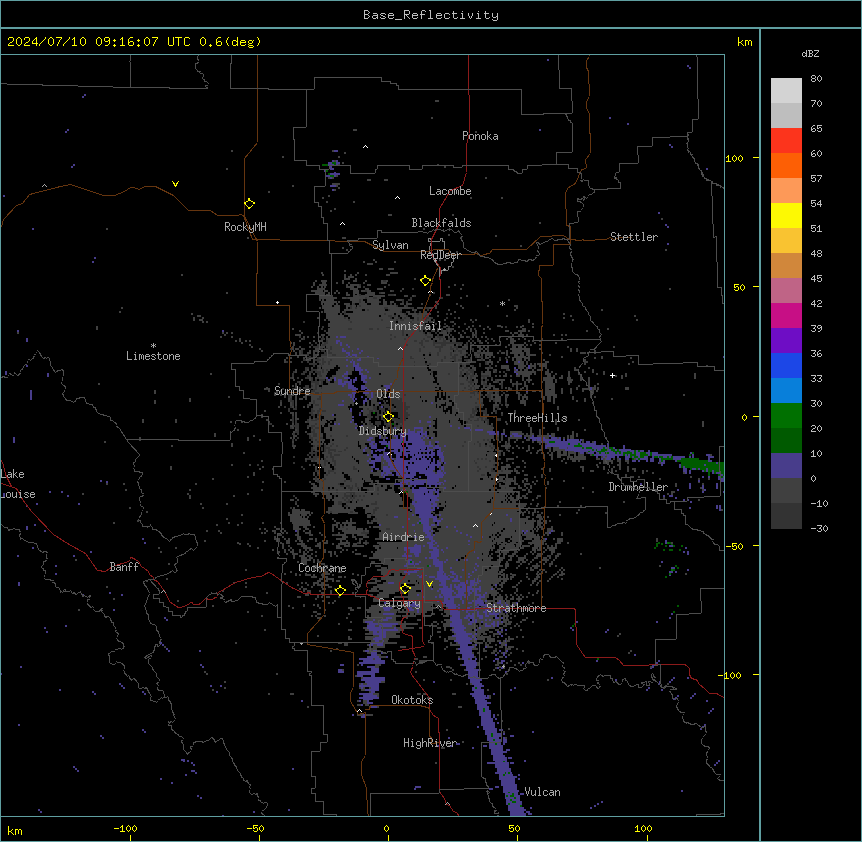This screenshot has width=862, height=842.
Task: Select the 45 value in dBZ legend
Action: [816, 279]
